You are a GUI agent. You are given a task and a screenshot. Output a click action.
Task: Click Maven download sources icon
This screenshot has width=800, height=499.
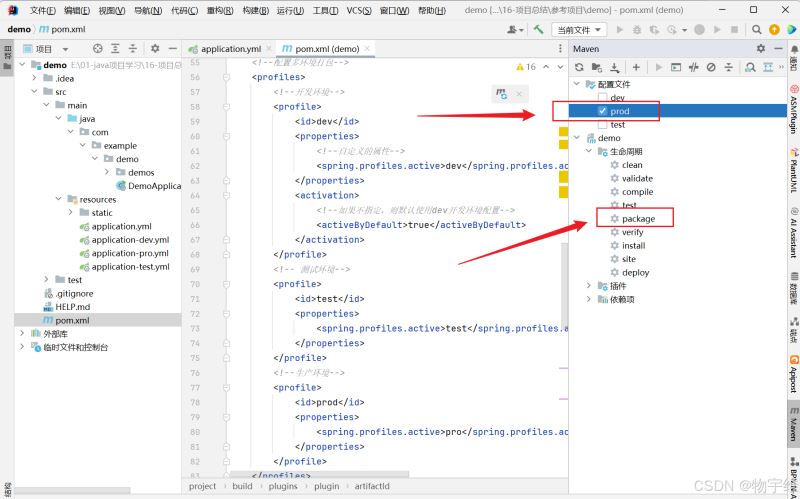pyautogui.click(x=615, y=67)
